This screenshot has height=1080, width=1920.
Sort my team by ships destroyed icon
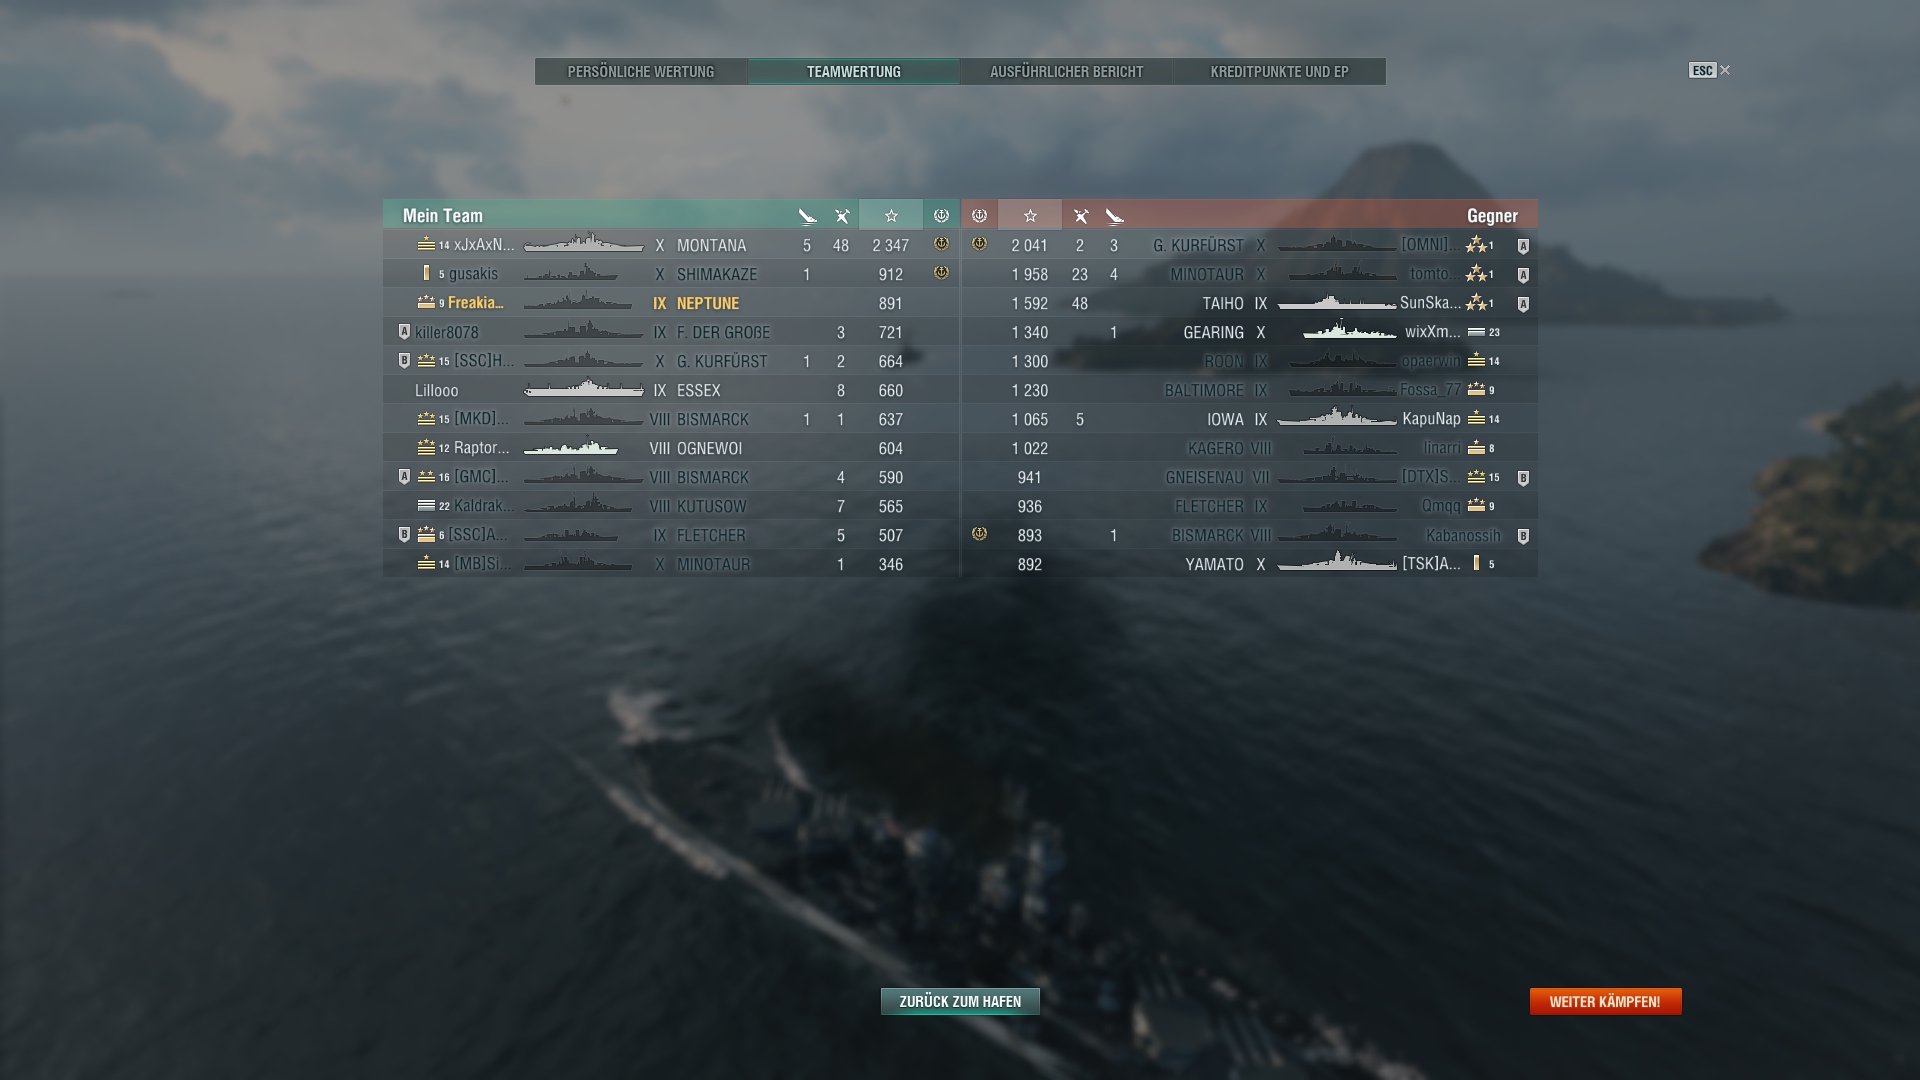coord(807,216)
